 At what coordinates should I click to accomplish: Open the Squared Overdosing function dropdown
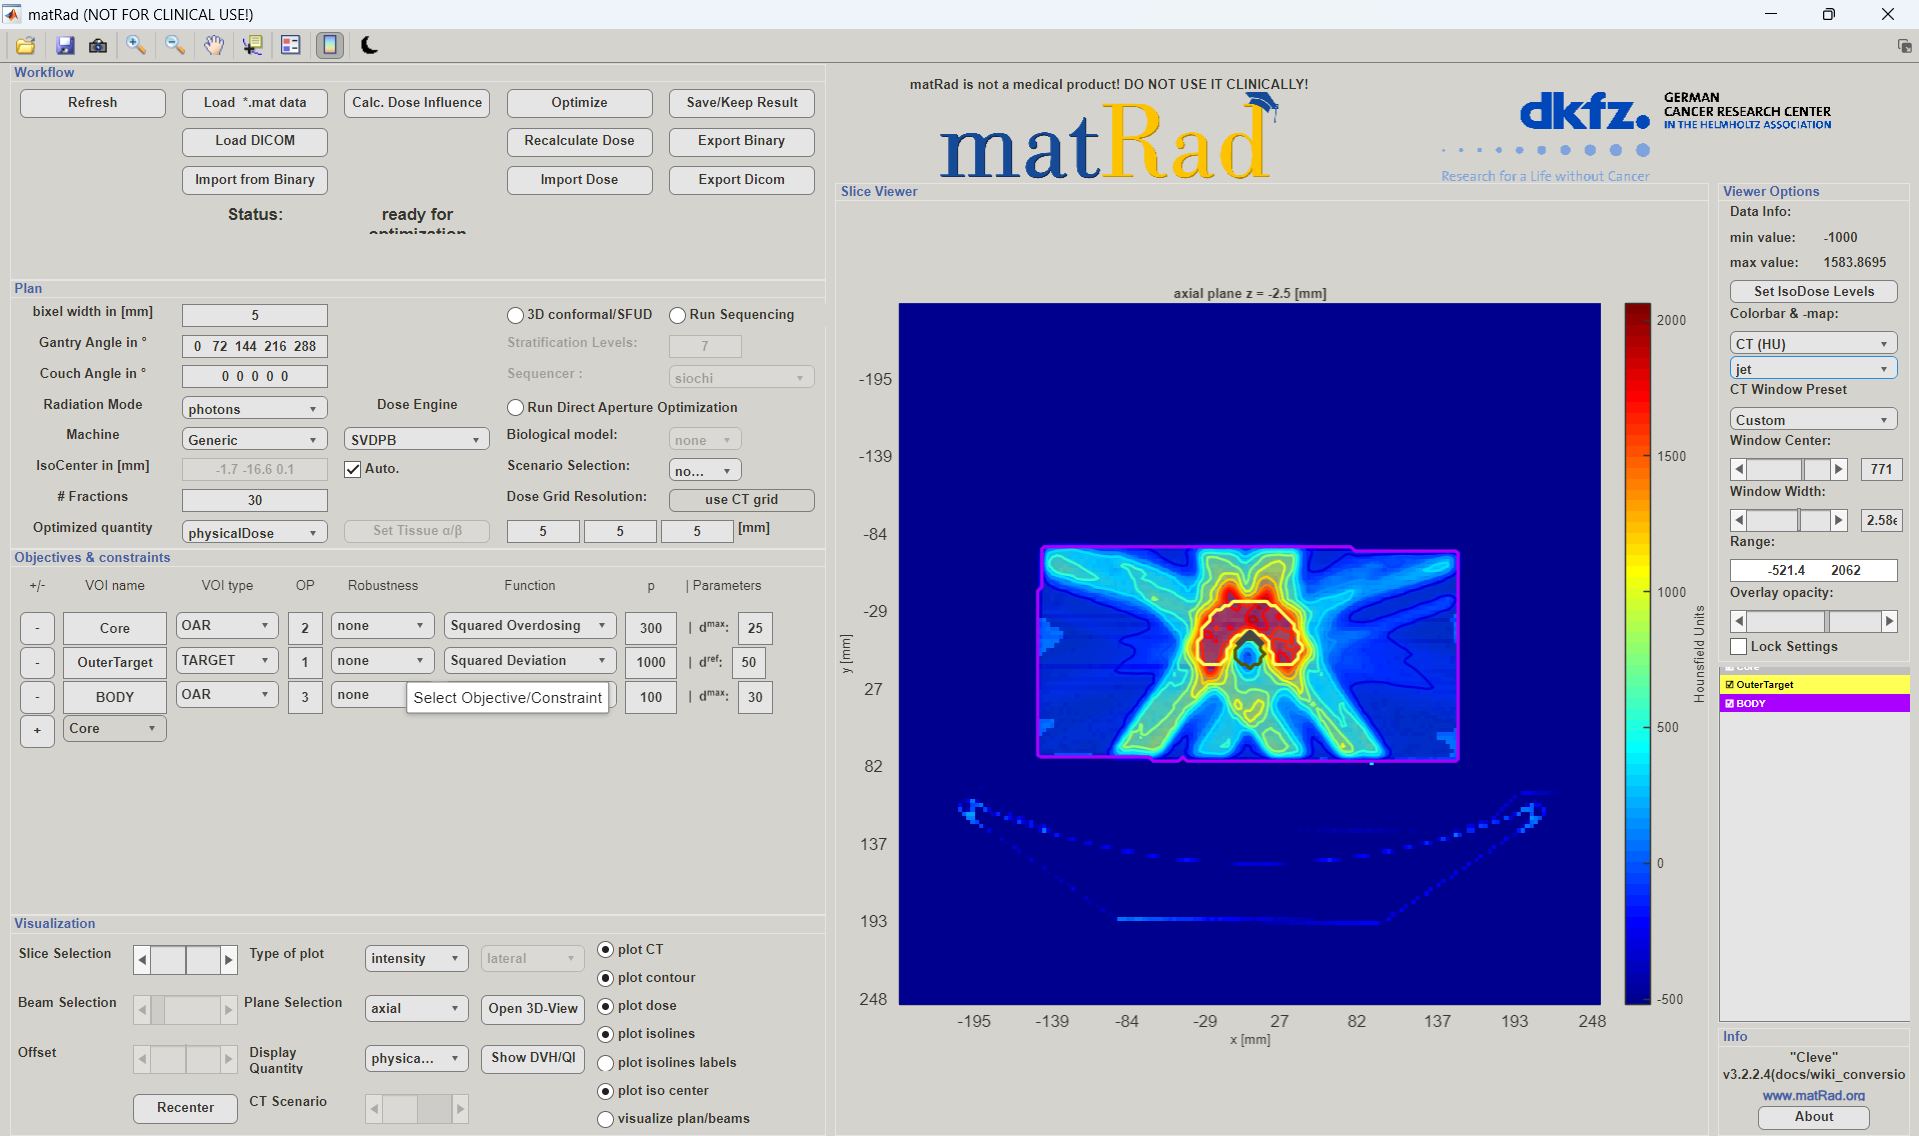(529, 626)
